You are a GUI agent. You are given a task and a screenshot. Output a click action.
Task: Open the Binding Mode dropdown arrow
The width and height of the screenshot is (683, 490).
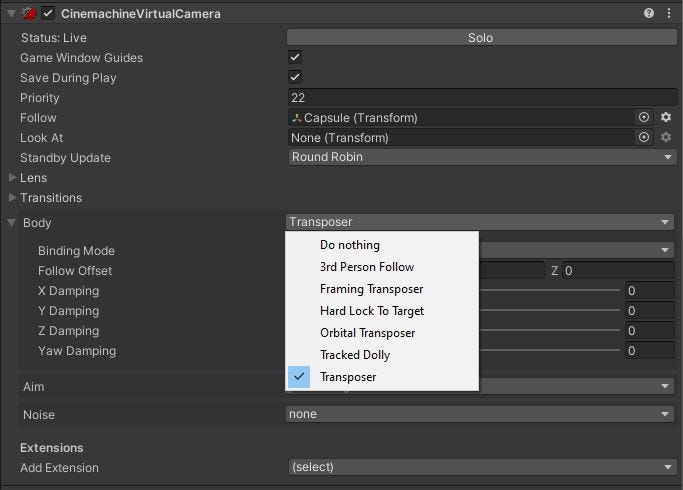(x=665, y=250)
